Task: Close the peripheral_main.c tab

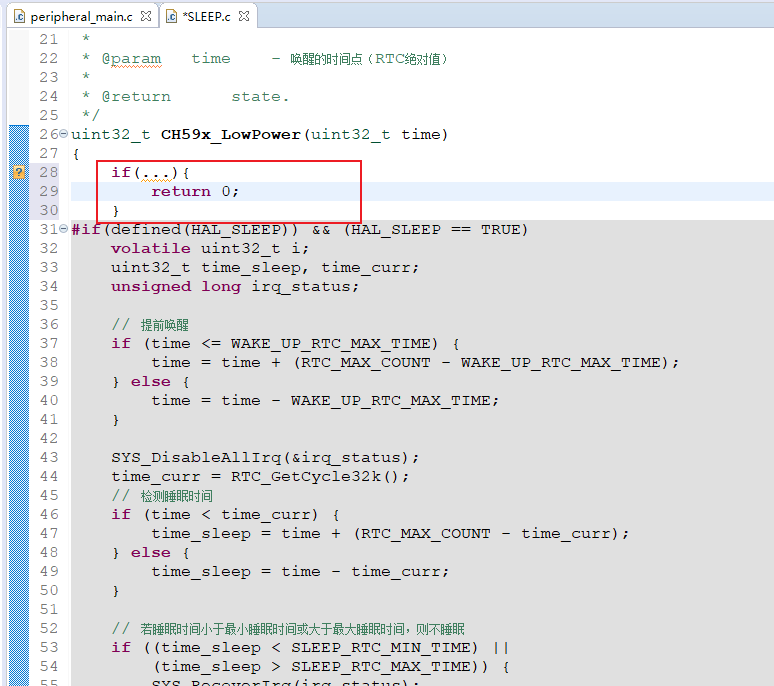Action: coord(145,16)
